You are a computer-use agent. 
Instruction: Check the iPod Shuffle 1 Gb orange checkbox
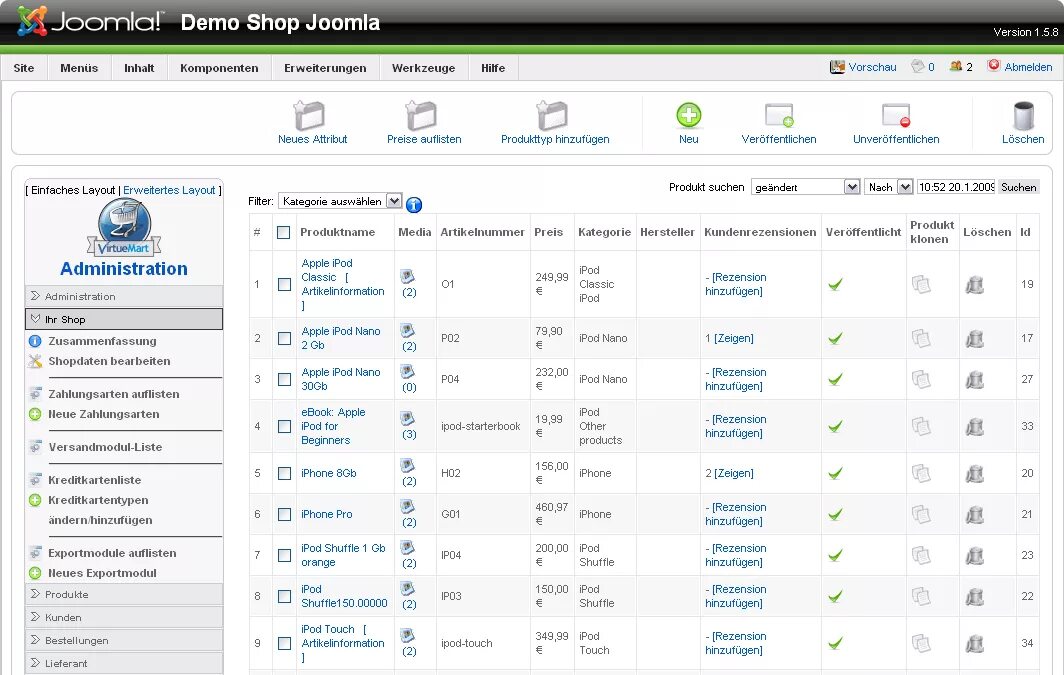[x=284, y=556]
